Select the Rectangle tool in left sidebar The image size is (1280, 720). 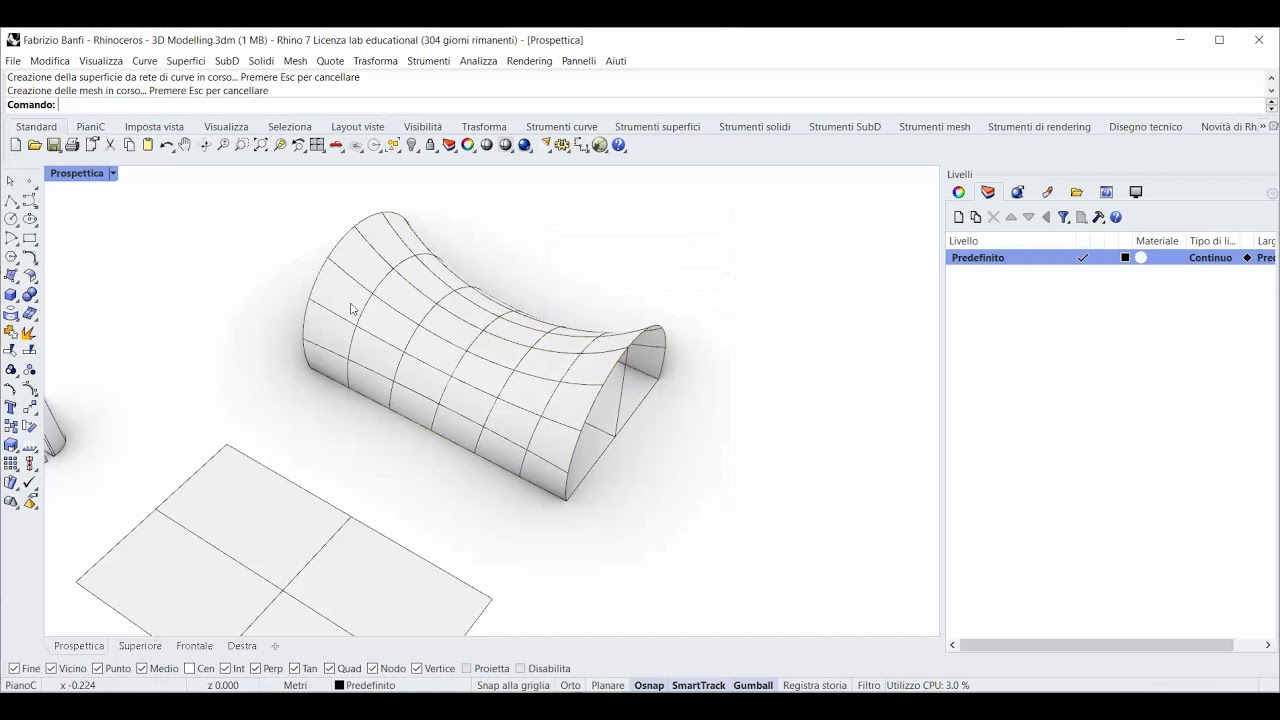point(30,238)
